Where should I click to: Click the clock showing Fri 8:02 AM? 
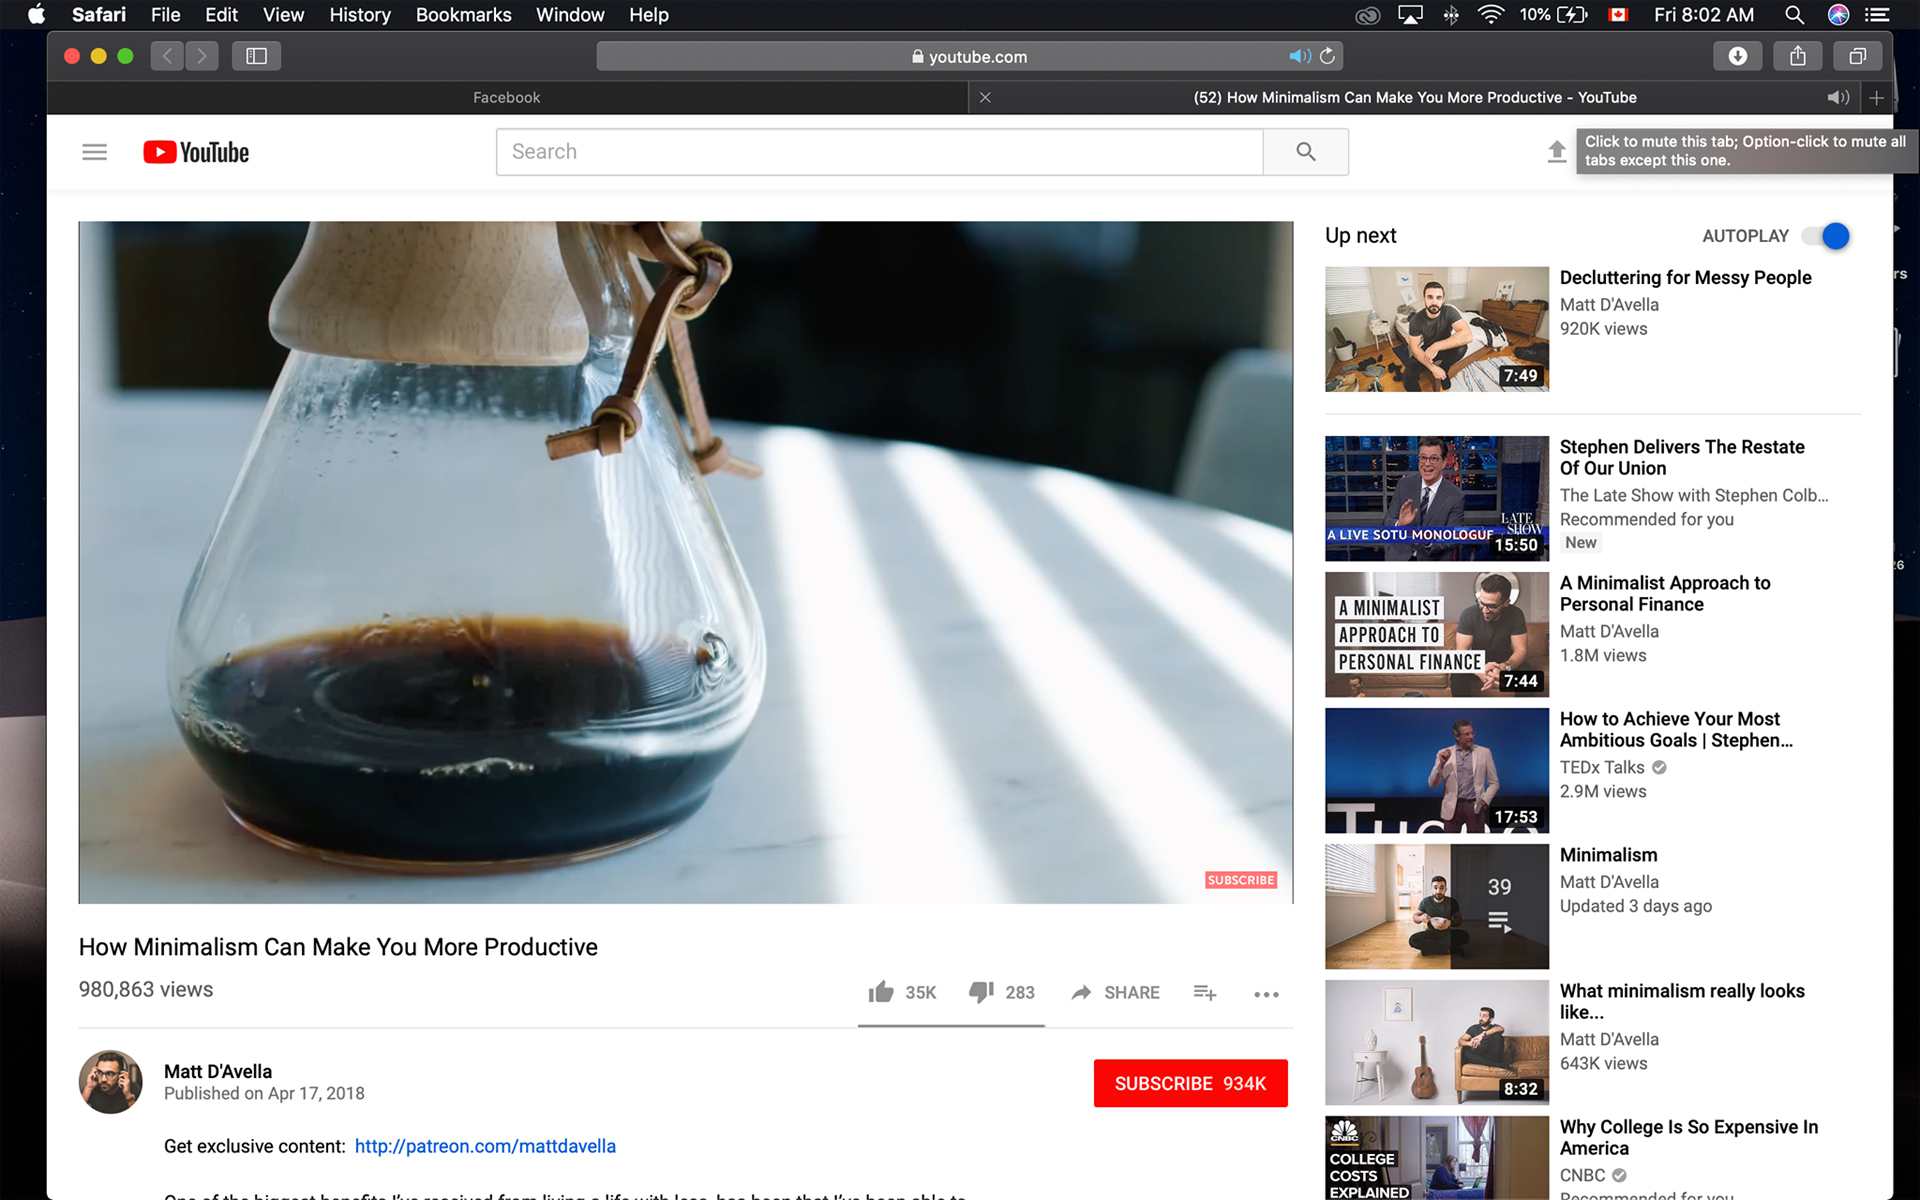(x=1703, y=15)
